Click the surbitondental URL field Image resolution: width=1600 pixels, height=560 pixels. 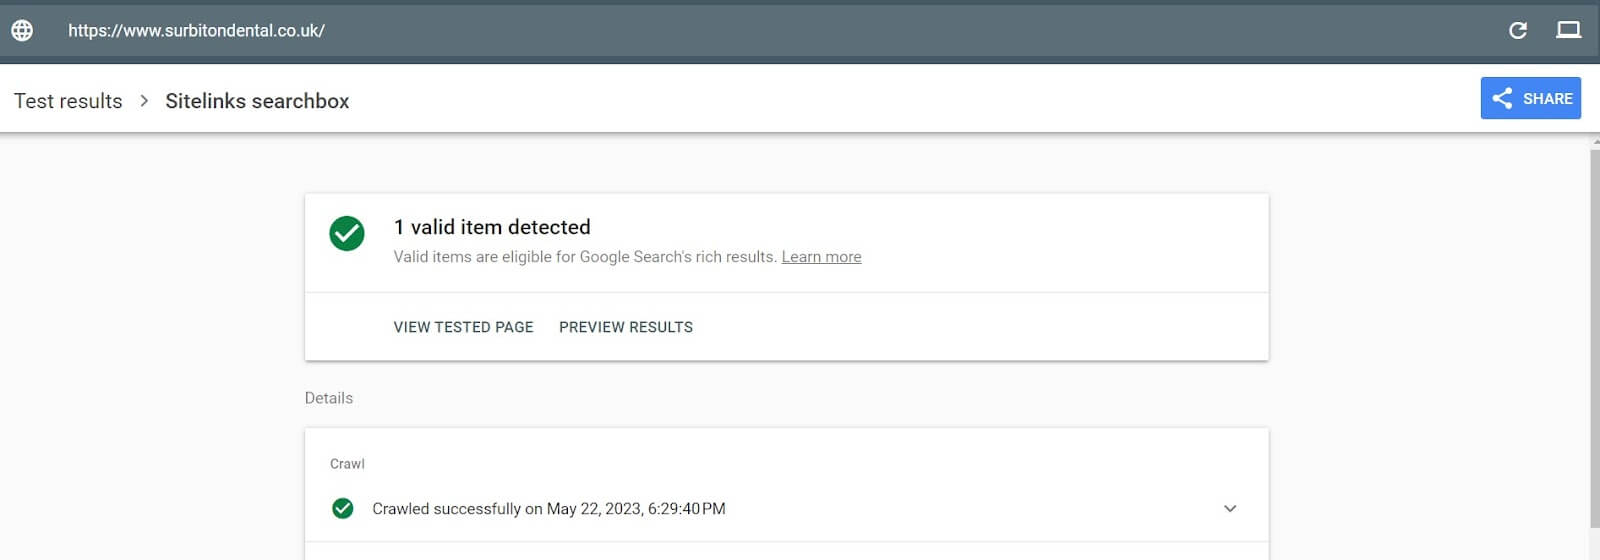pyautogui.click(x=196, y=30)
